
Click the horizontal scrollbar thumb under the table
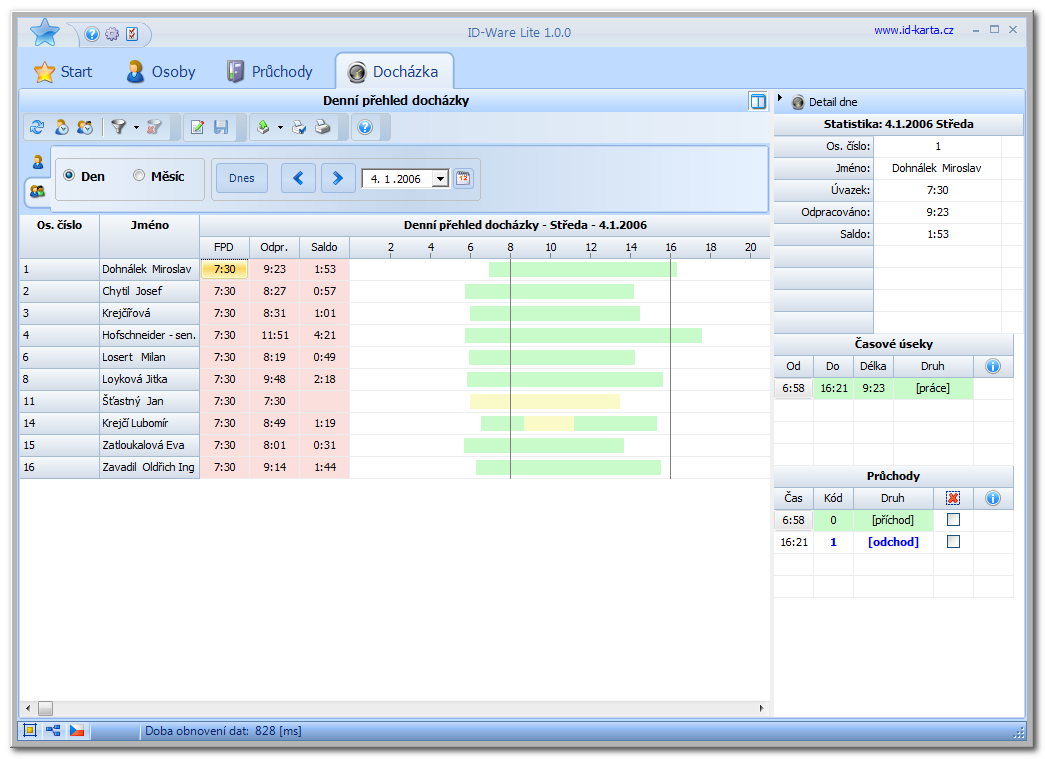[x=45, y=708]
